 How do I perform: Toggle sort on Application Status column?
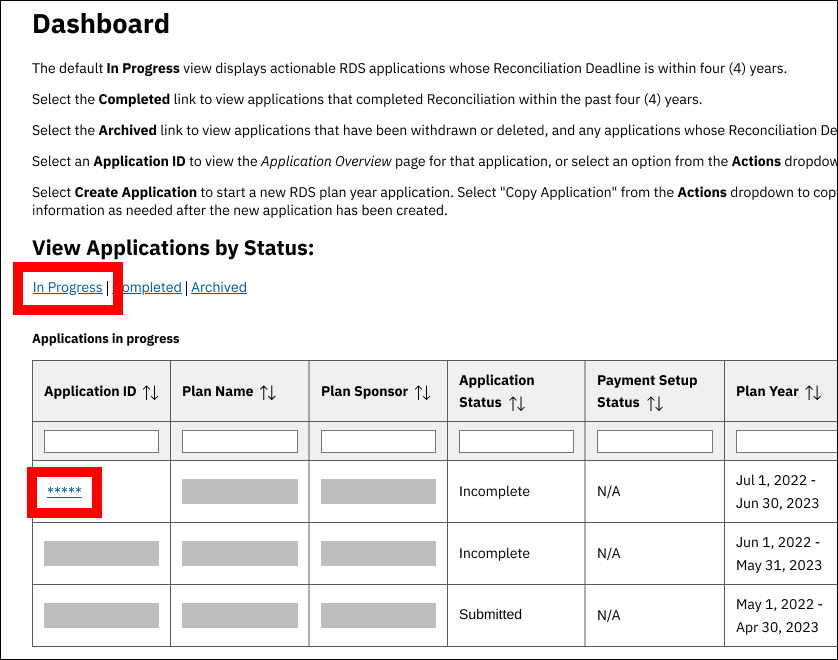(x=517, y=403)
